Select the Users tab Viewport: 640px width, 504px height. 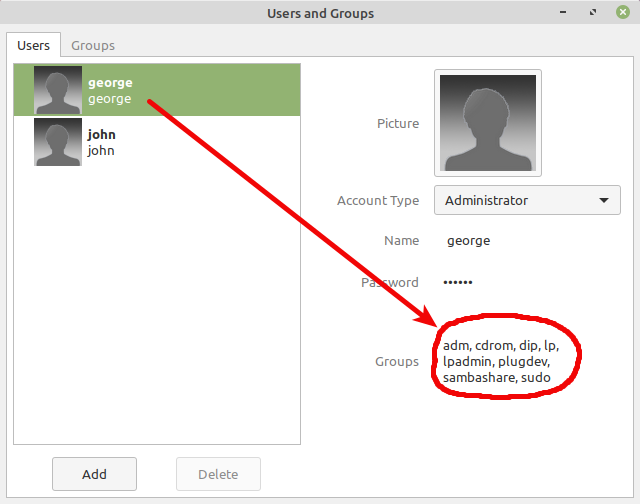[x=33, y=45]
